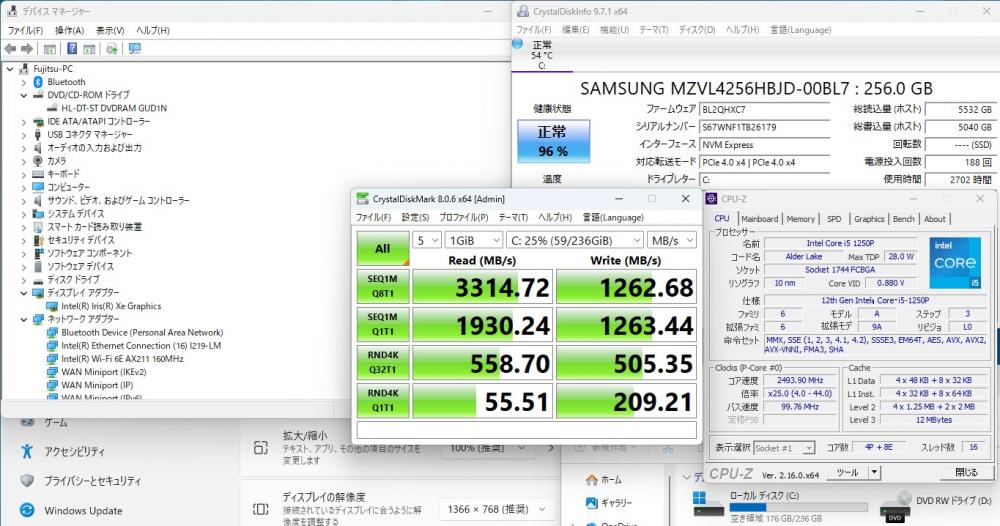Click the All benchmark button

(383, 249)
